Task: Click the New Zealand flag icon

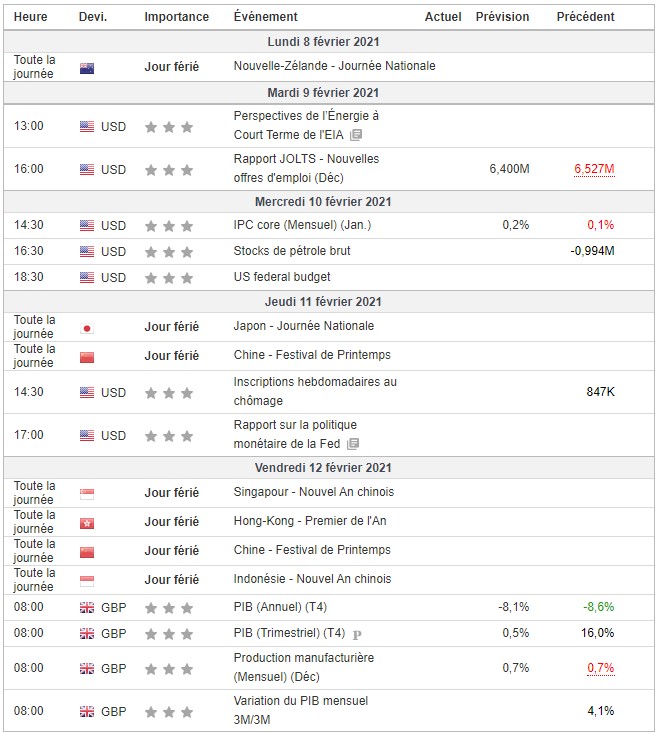Action: coord(87,67)
